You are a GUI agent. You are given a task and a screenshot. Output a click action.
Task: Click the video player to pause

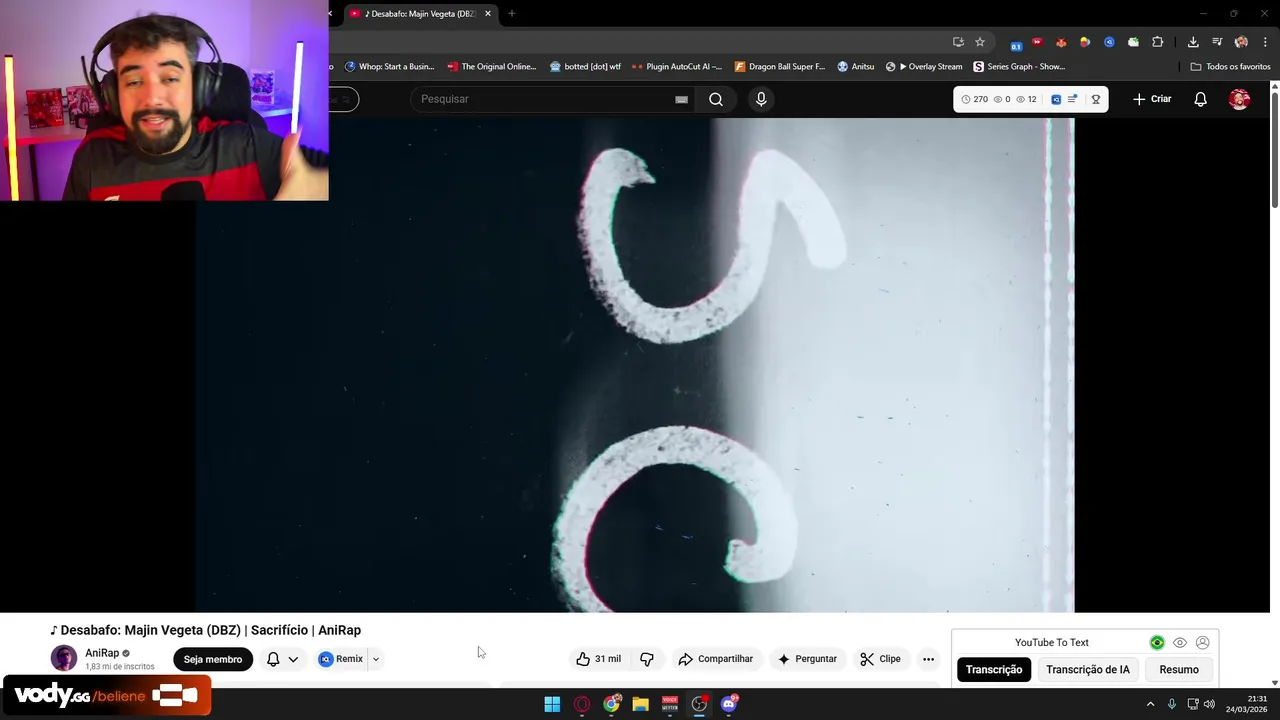[x=635, y=365]
